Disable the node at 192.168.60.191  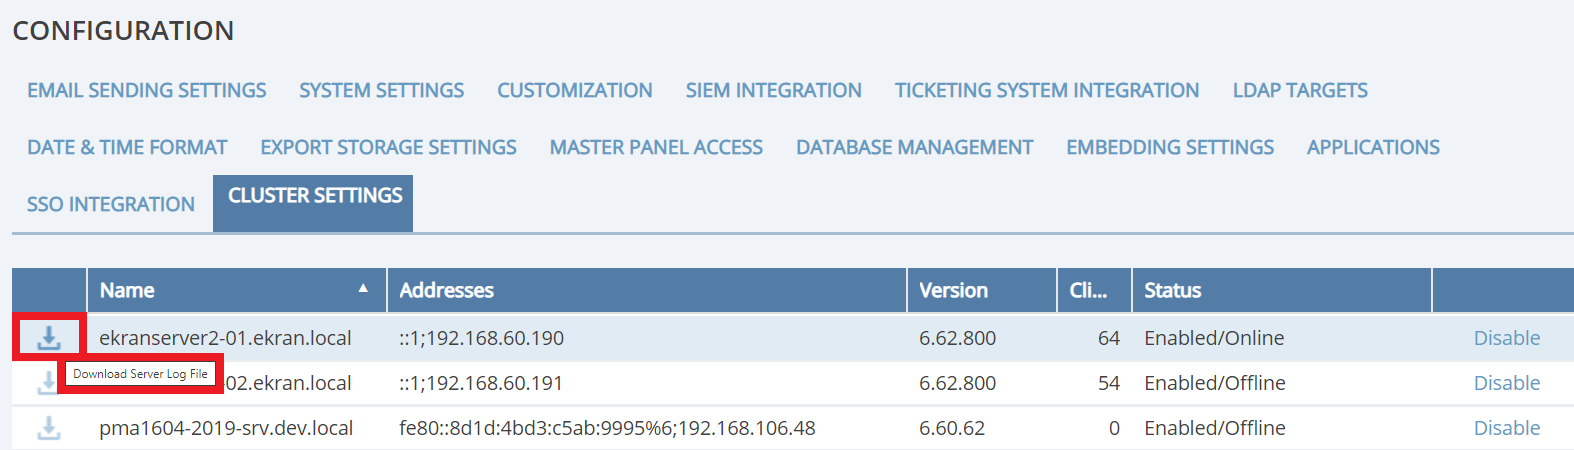(1506, 383)
